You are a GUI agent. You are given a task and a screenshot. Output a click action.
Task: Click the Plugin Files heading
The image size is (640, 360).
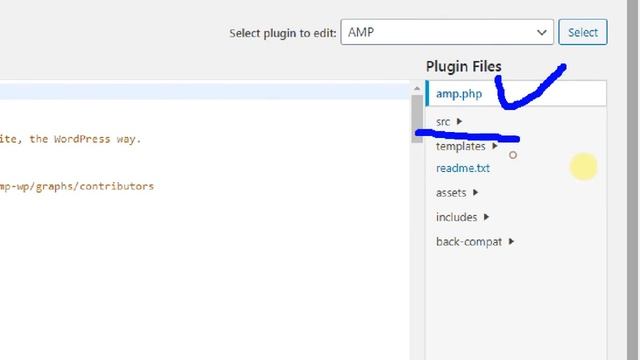pyautogui.click(x=464, y=66)
